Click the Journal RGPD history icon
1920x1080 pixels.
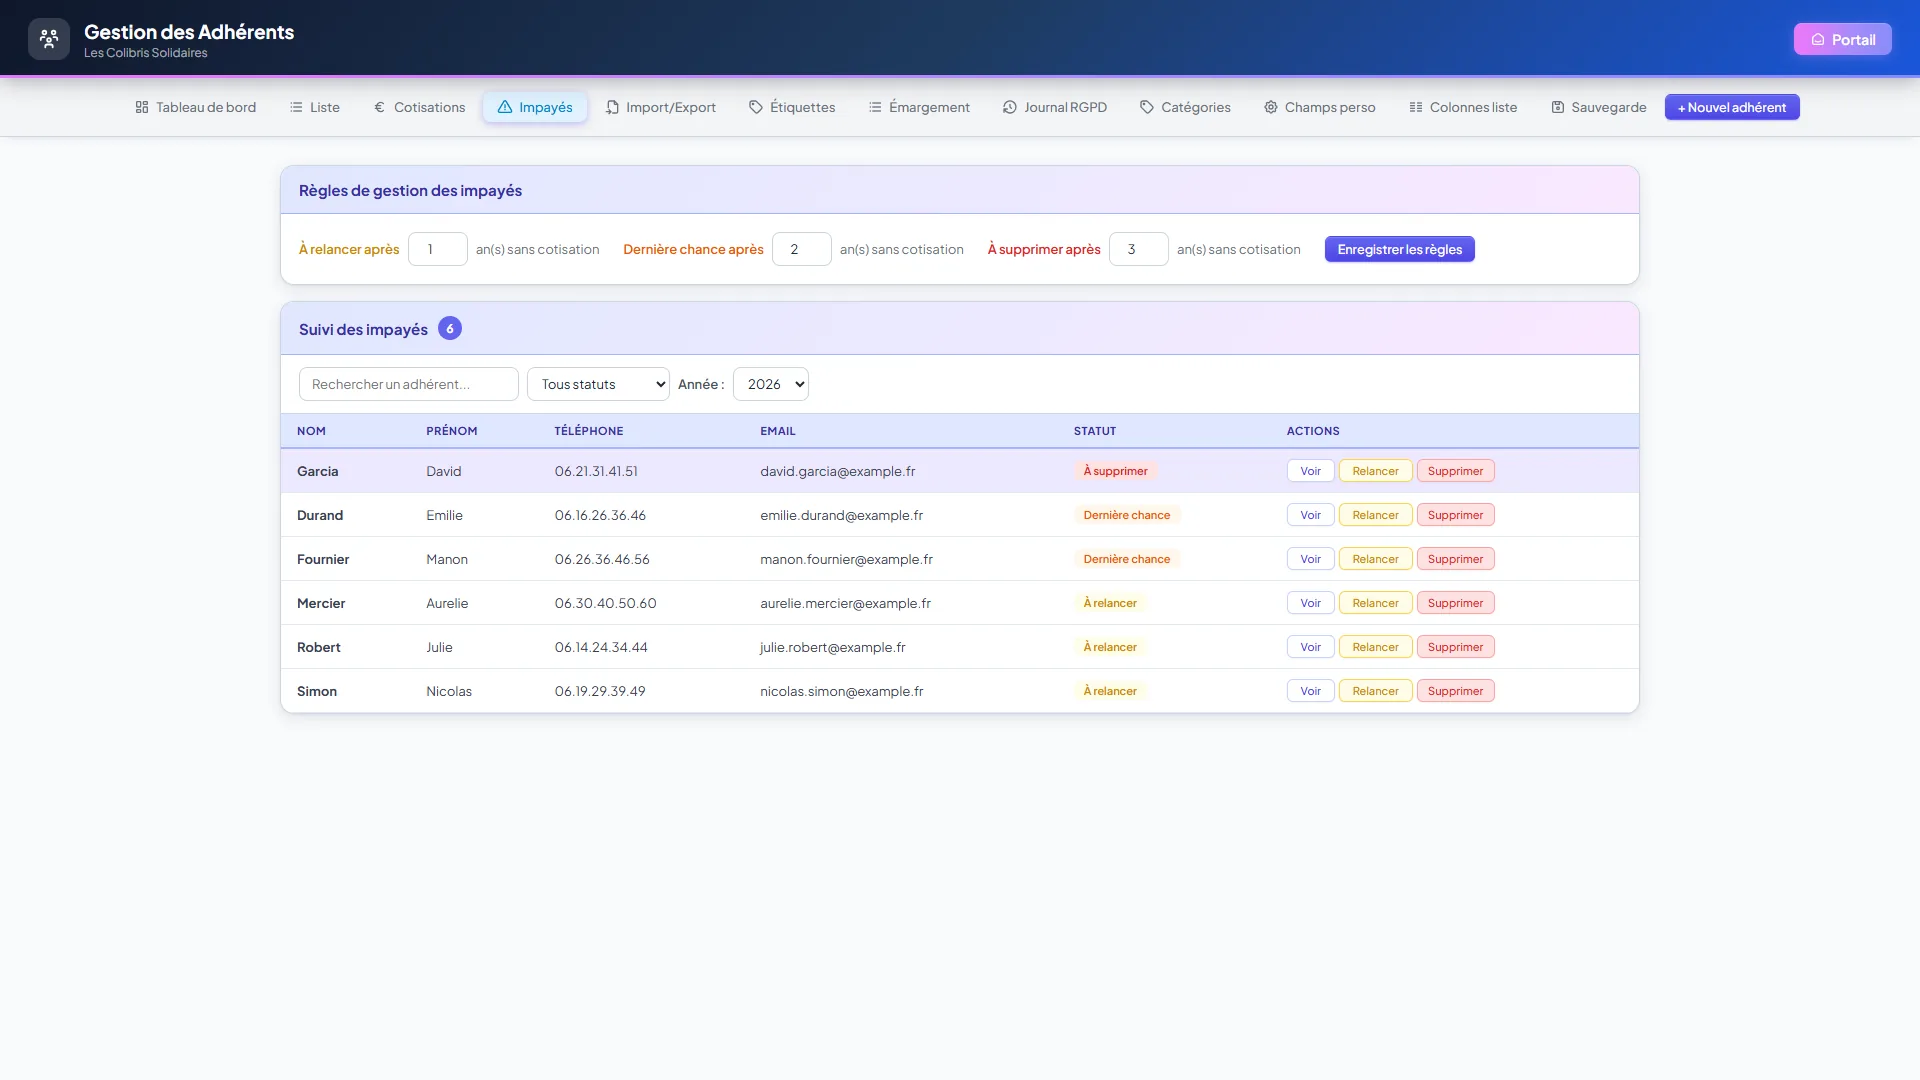pyautogui.click(x=1010, y=107)
